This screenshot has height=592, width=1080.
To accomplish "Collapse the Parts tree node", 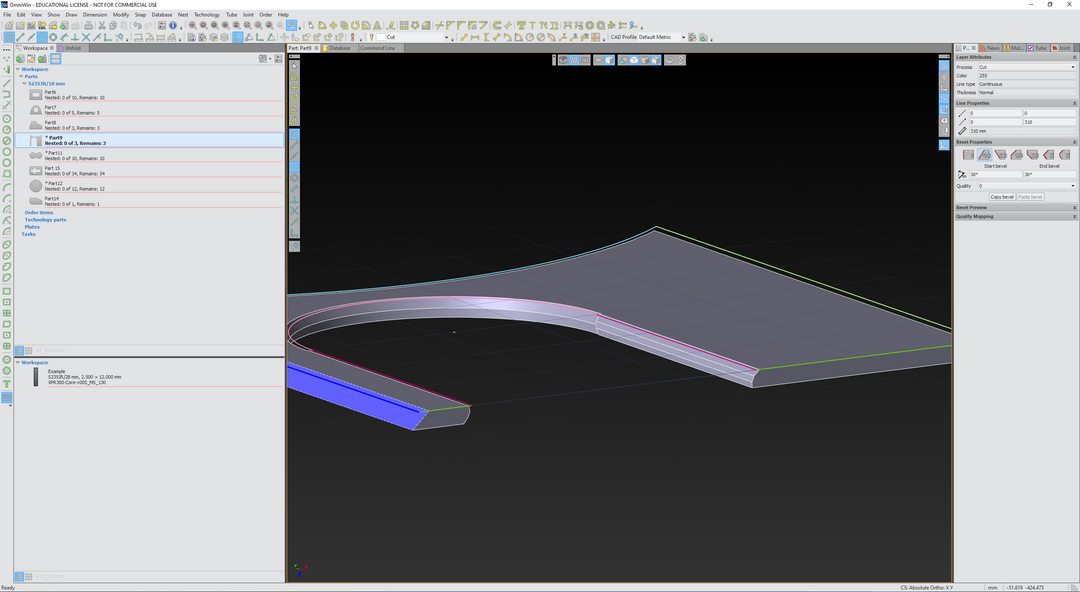I will [x=21, y=76].
